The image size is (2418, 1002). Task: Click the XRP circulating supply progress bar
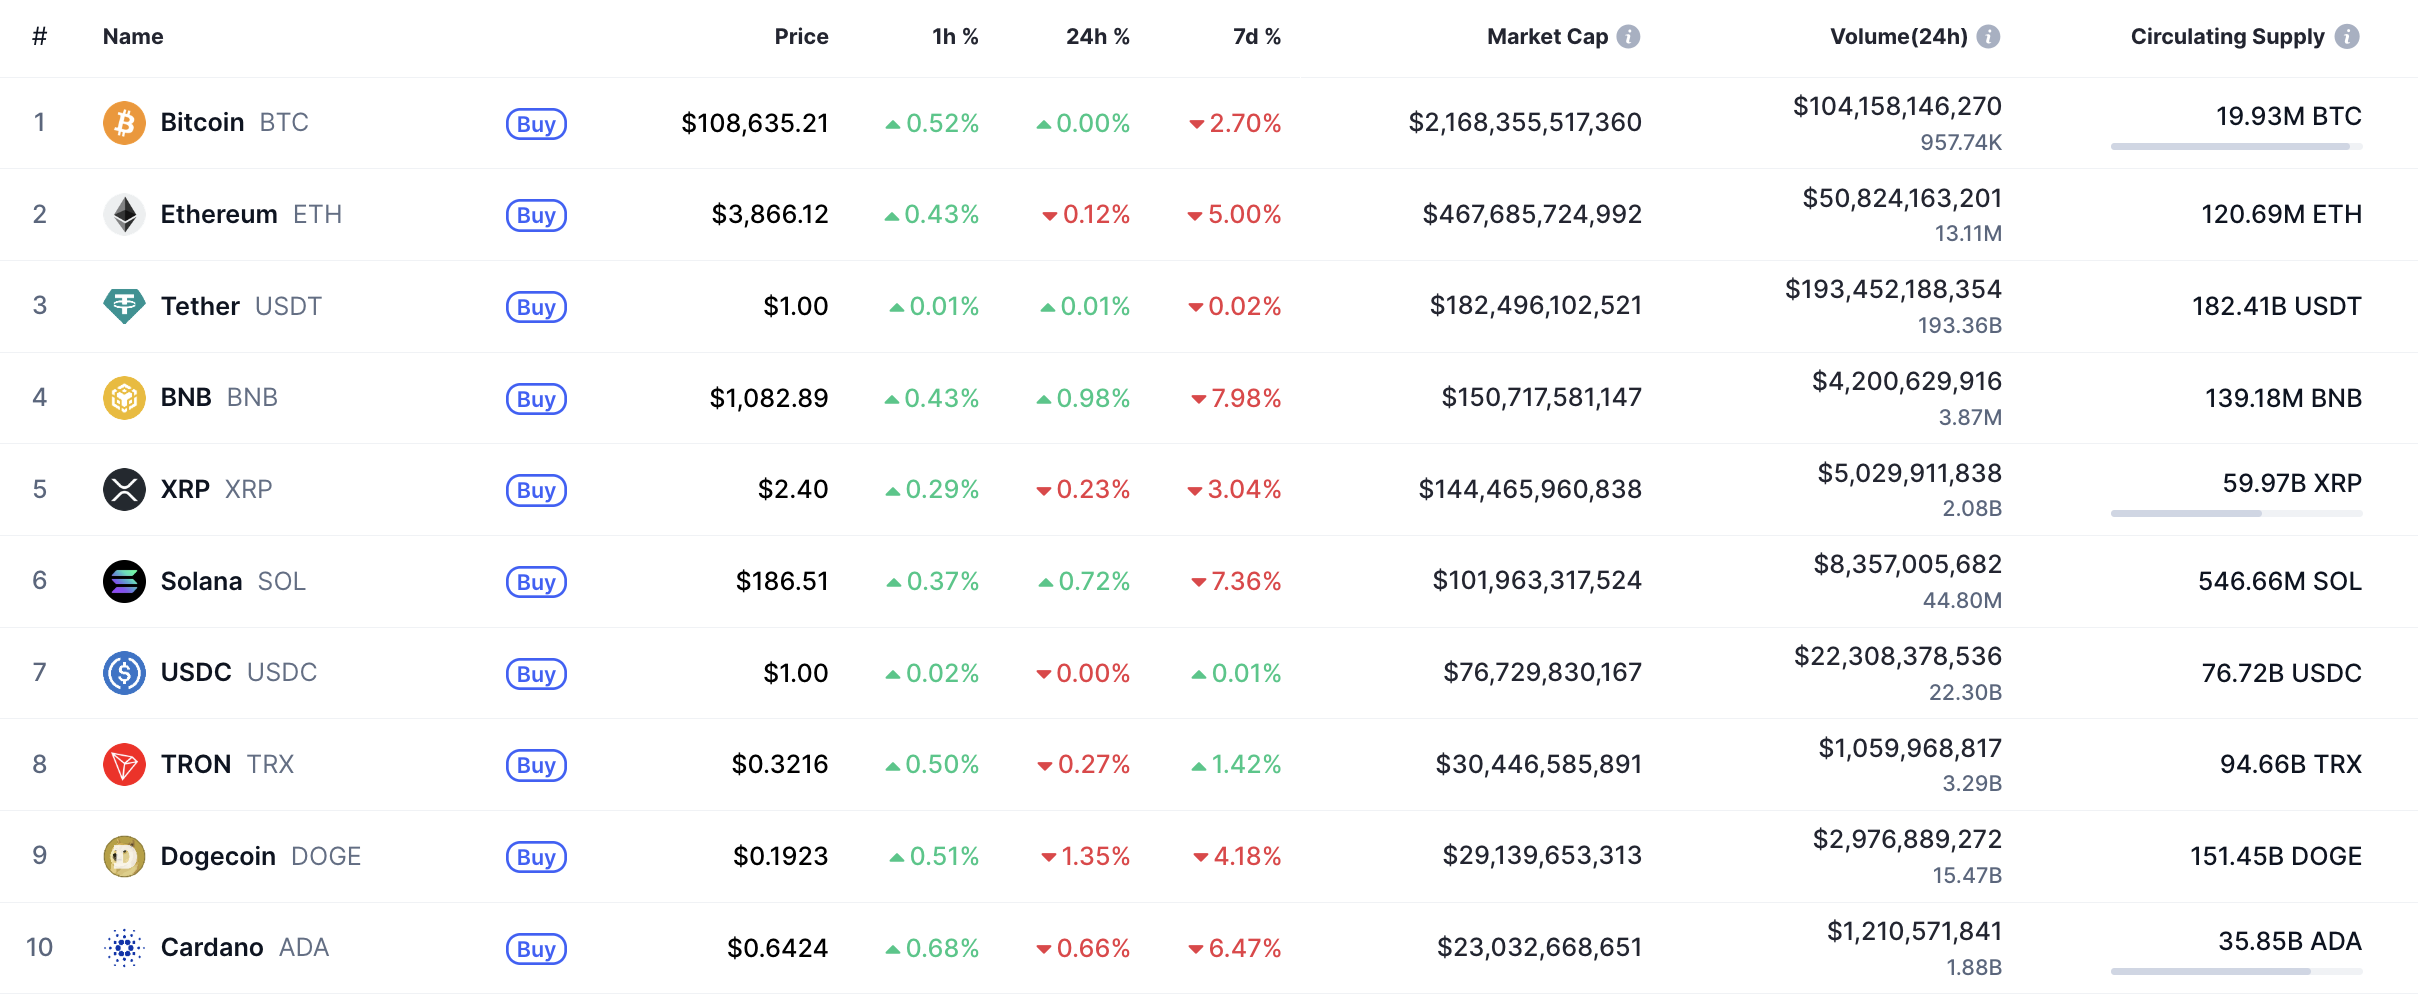click(x=2236, y=514)
